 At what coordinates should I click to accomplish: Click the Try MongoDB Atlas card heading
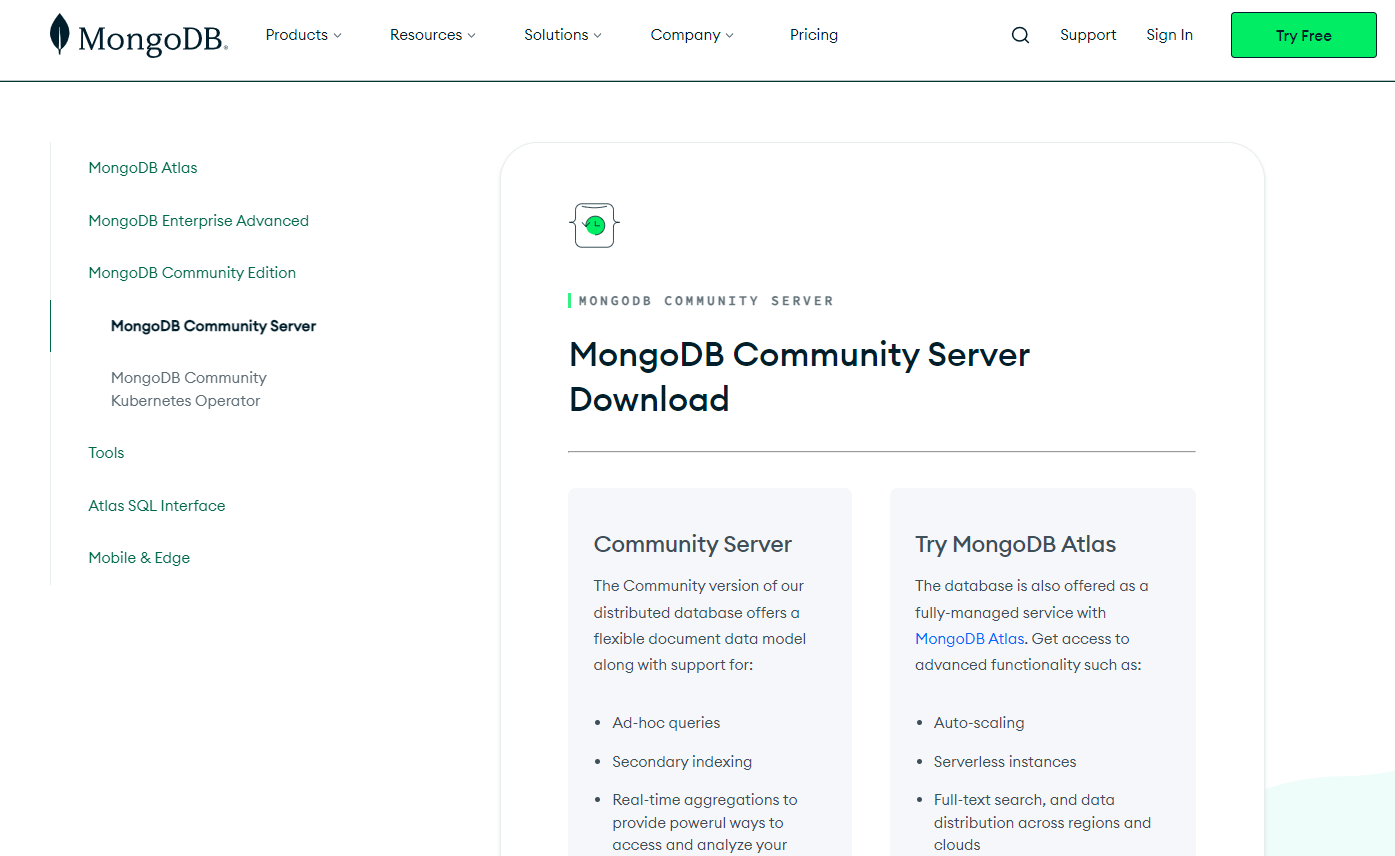[x=1015, y=544]
